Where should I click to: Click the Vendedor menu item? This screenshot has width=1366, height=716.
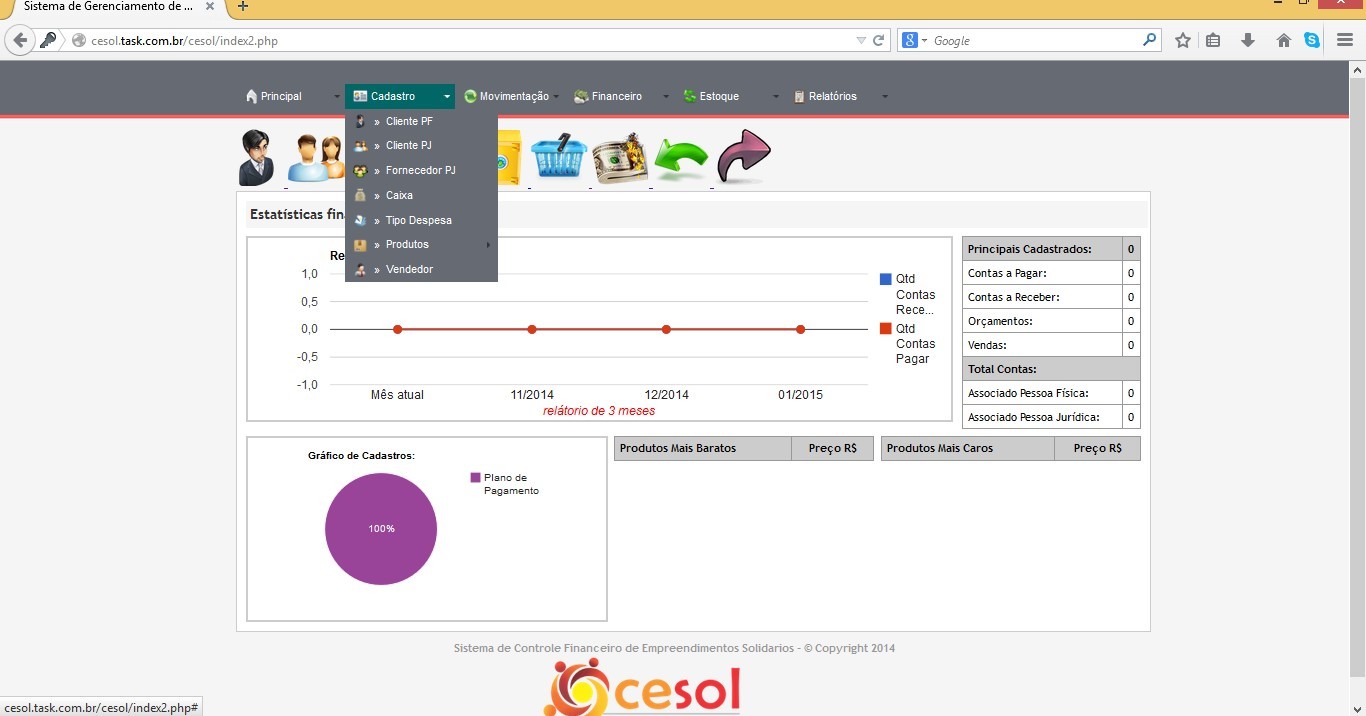(409, 270)
